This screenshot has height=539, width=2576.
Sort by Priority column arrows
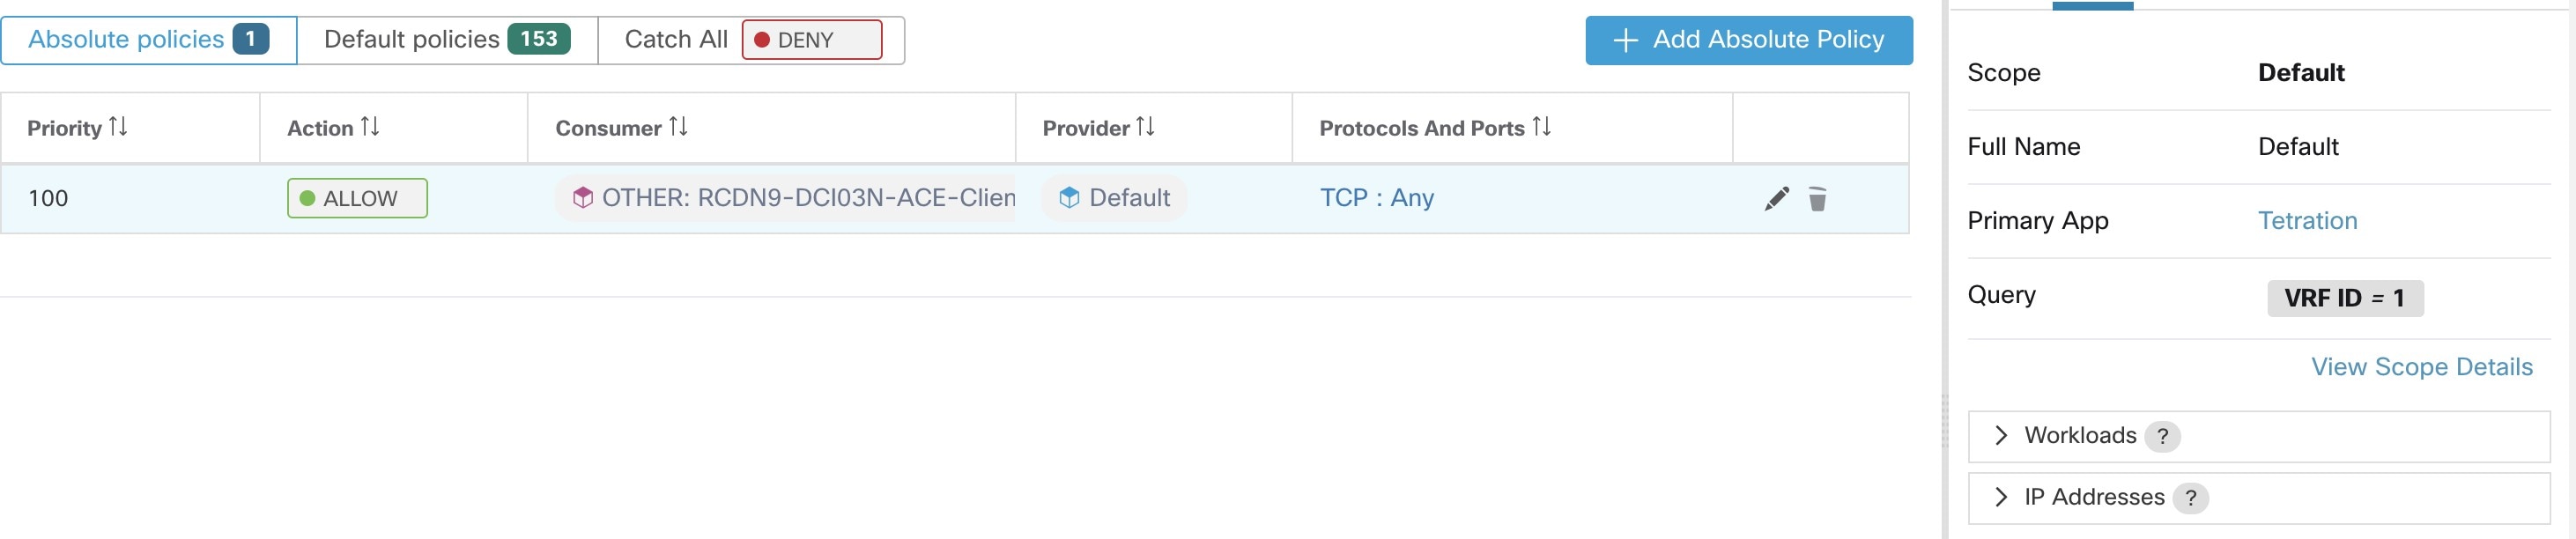click(118, 127)
